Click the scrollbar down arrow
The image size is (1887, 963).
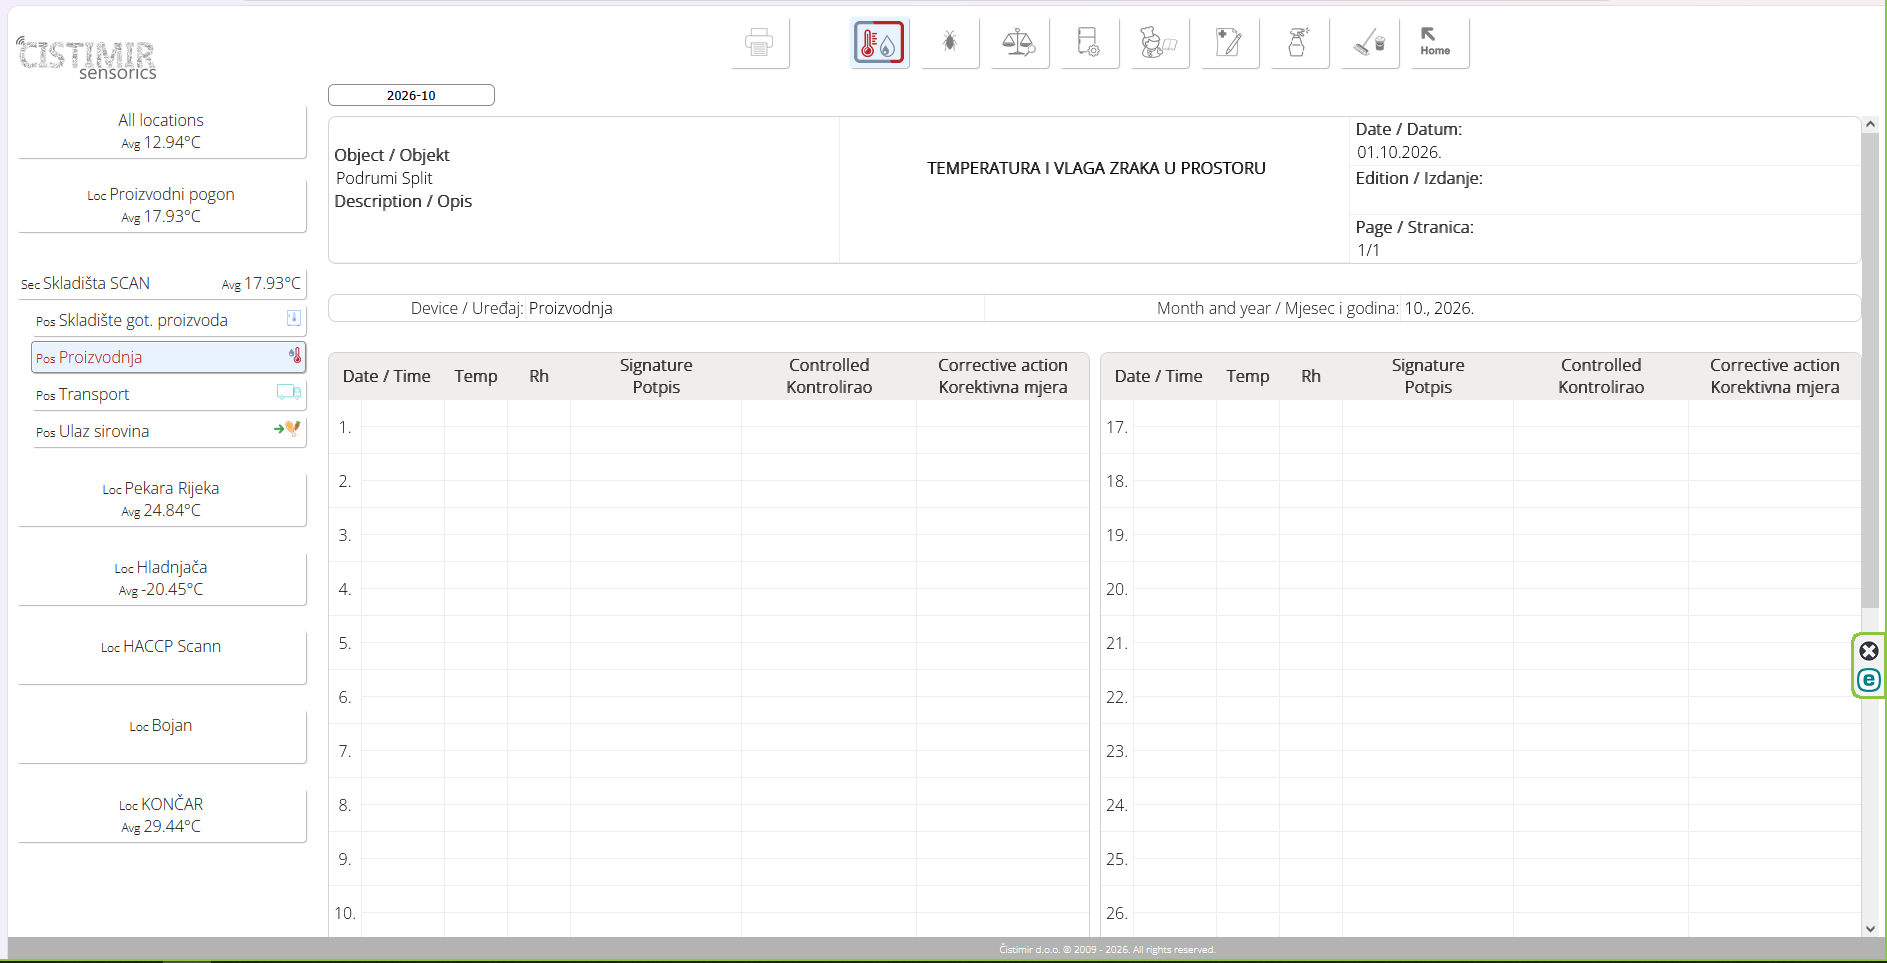[x=1870, y=928]
